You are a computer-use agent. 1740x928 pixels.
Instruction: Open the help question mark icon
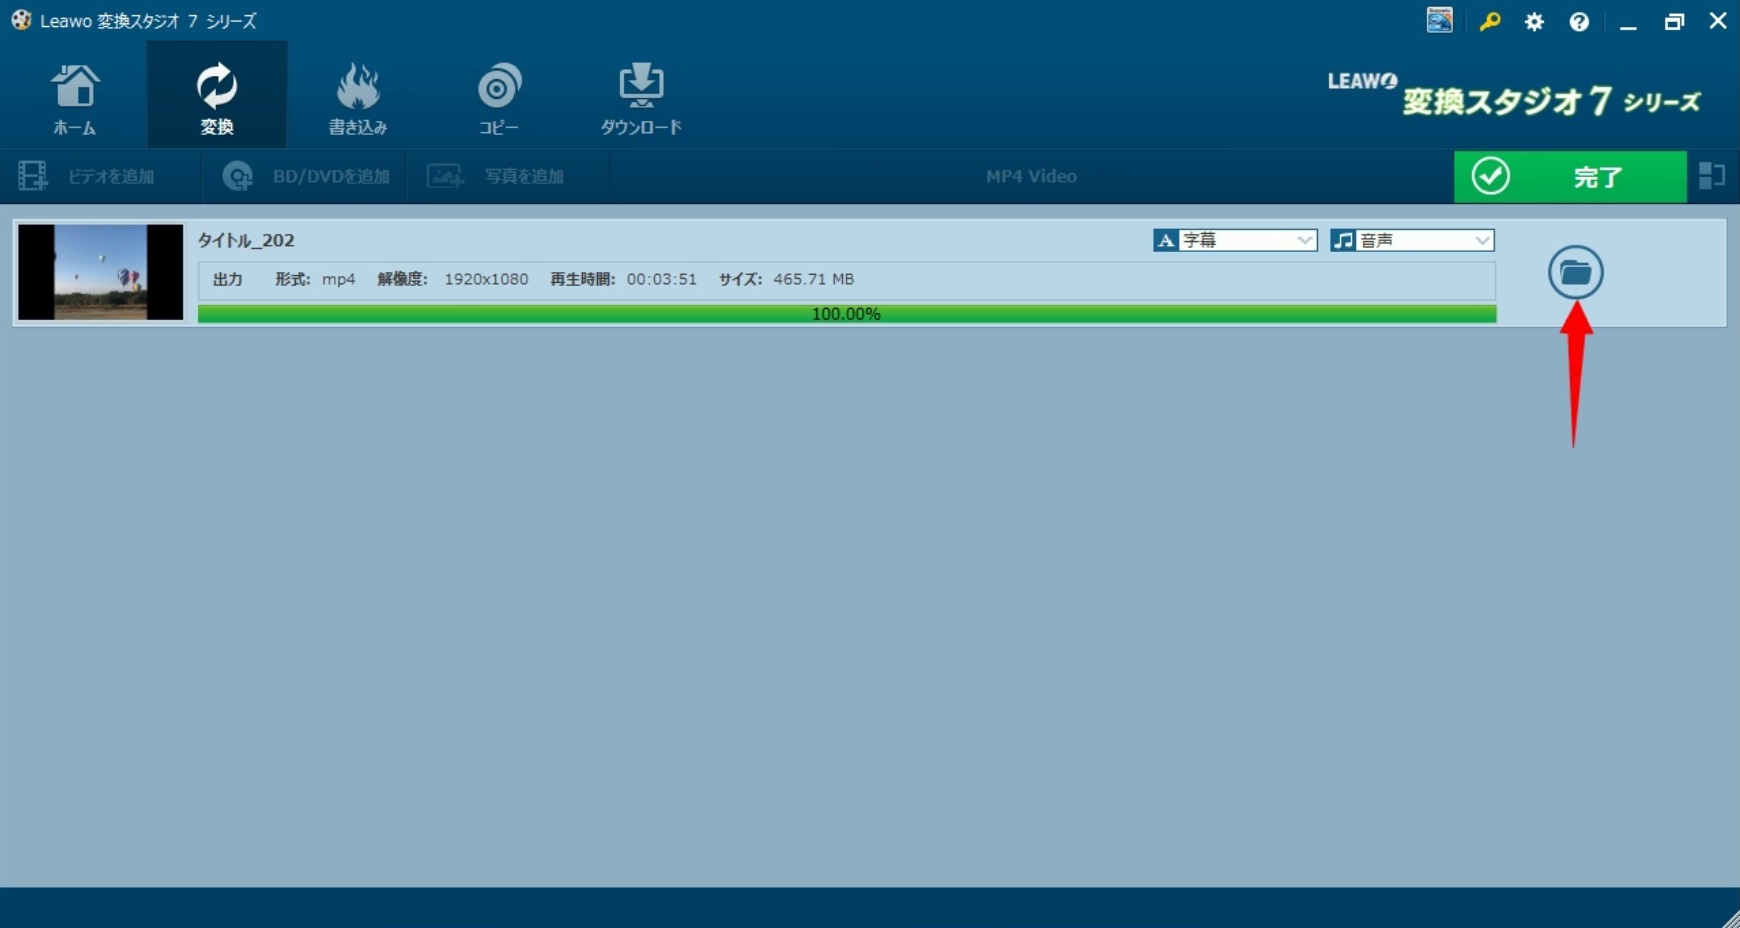(x=1579, y=22)
